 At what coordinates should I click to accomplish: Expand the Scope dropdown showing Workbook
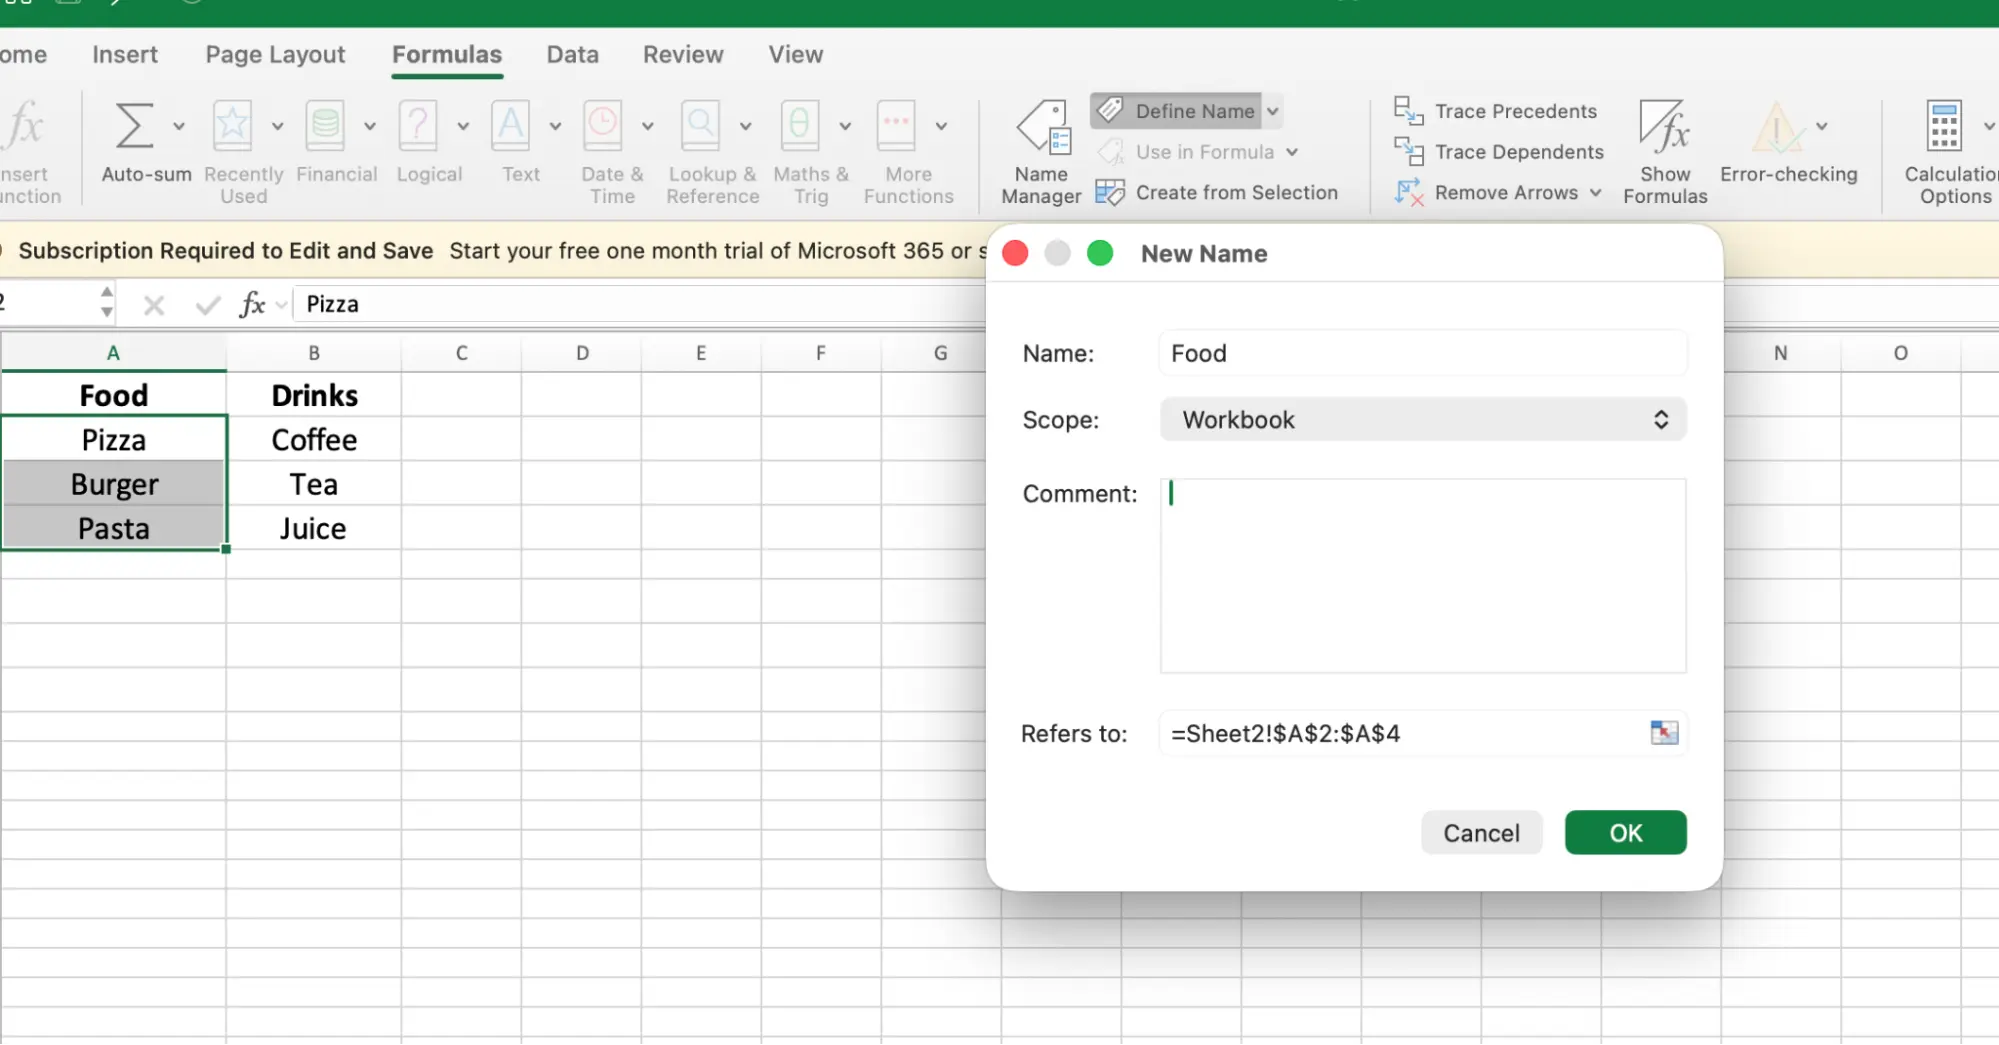click(1422, 420)
